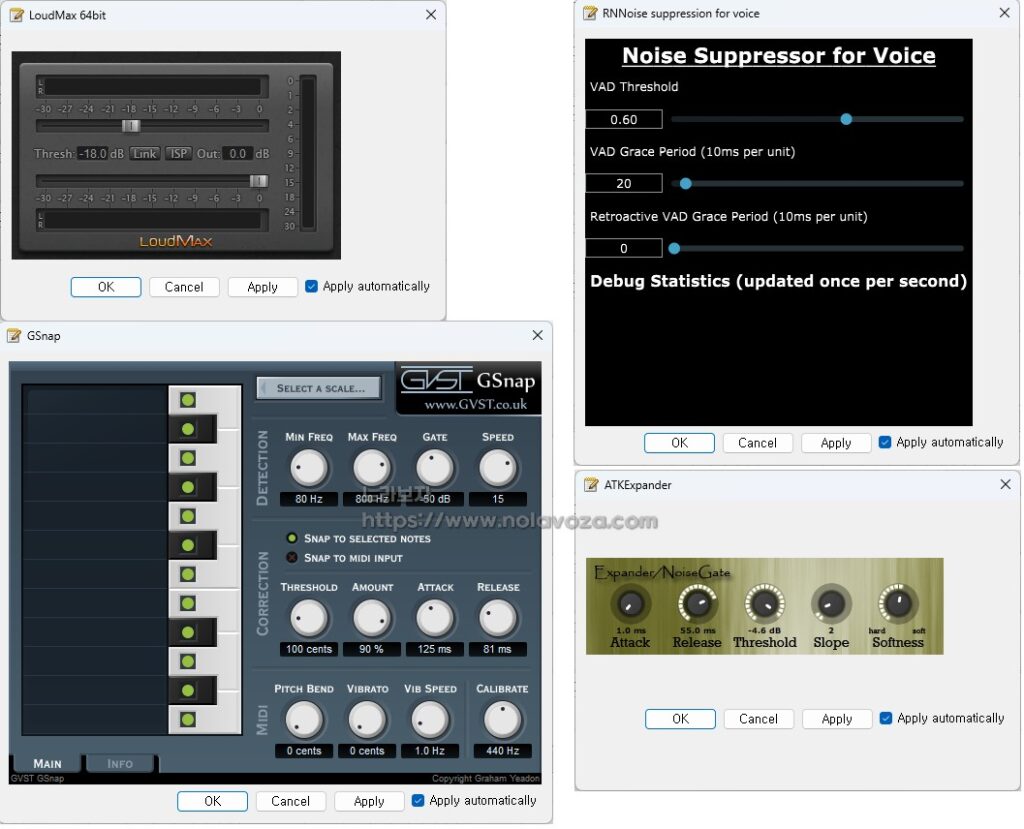Screen dimensions: 1024x829
Task: Click Cancel in the RNNoise window
Action: [758, 443]
